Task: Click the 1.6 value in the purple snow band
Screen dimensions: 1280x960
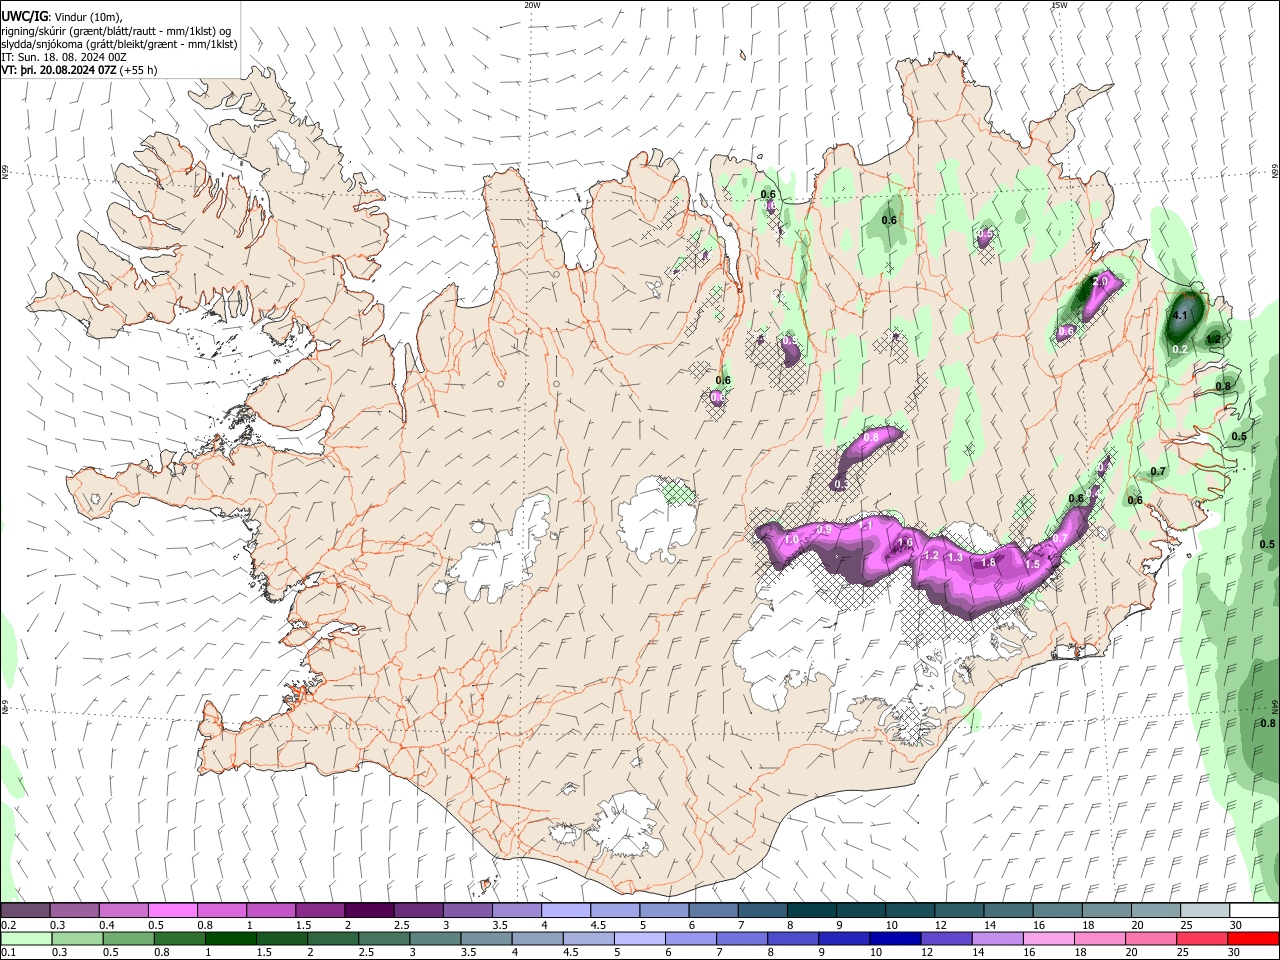Action: [x=905, y=543]
